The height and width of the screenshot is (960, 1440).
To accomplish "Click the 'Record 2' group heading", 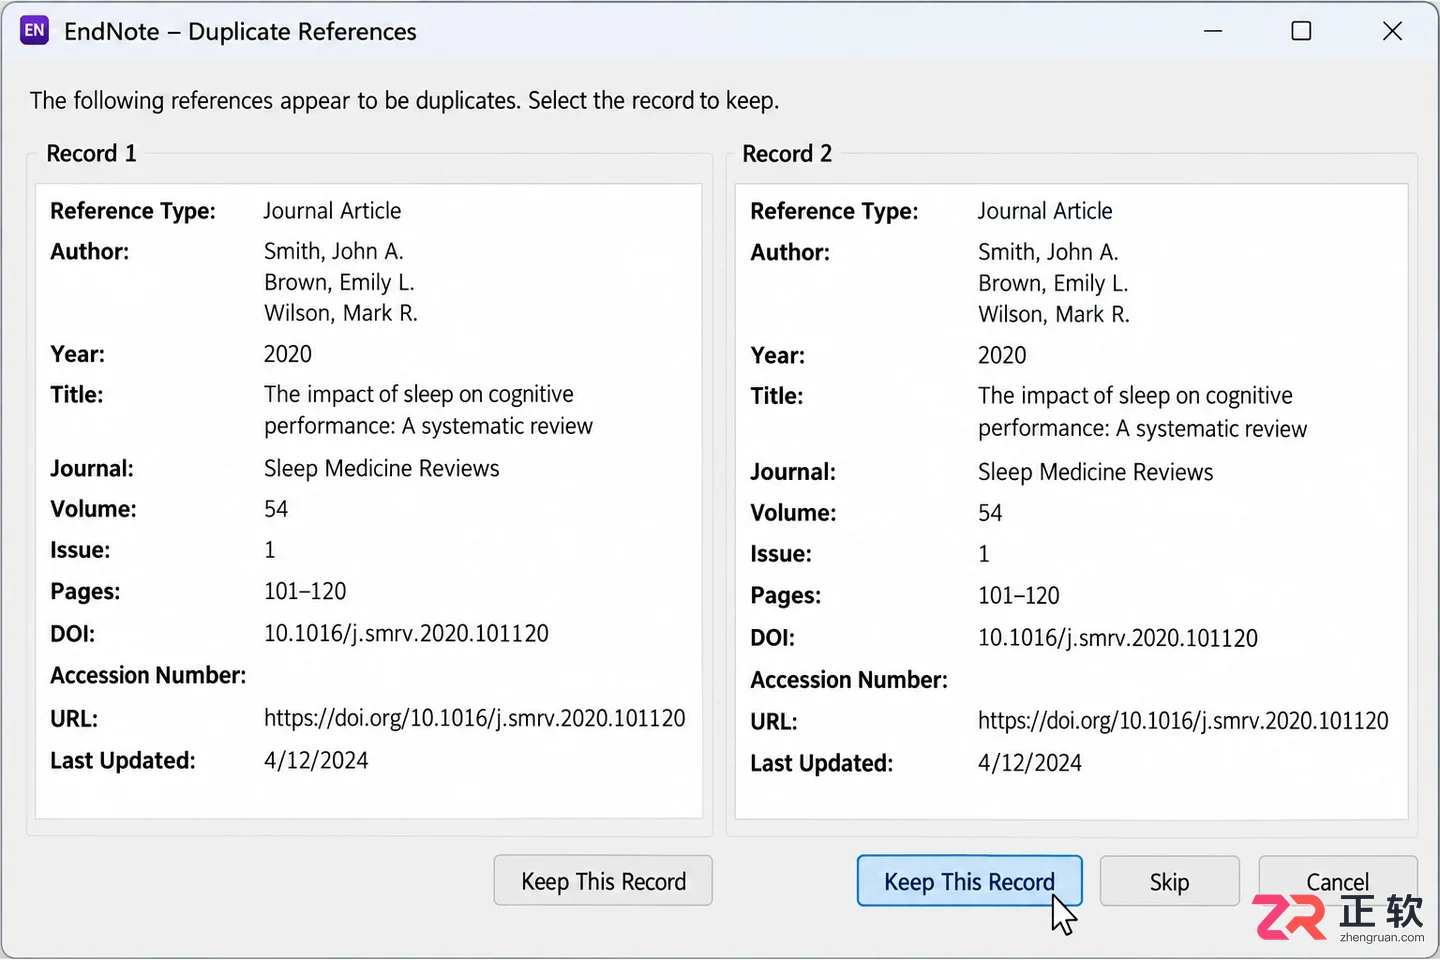I will coord(787,153).
